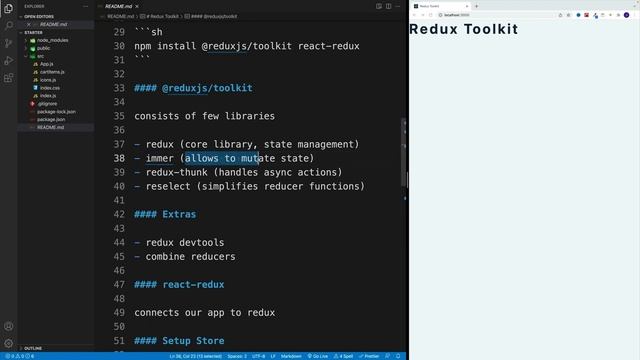This screenshot has height=360, width=640.
Task: Click browser back button
Action: pos(414,15)
